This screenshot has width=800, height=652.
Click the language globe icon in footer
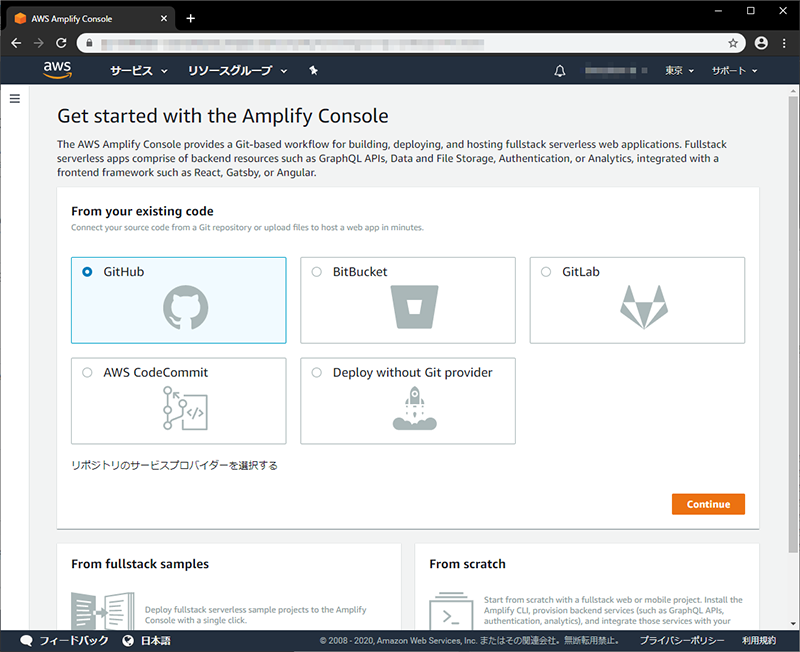(x=128, y=641)
